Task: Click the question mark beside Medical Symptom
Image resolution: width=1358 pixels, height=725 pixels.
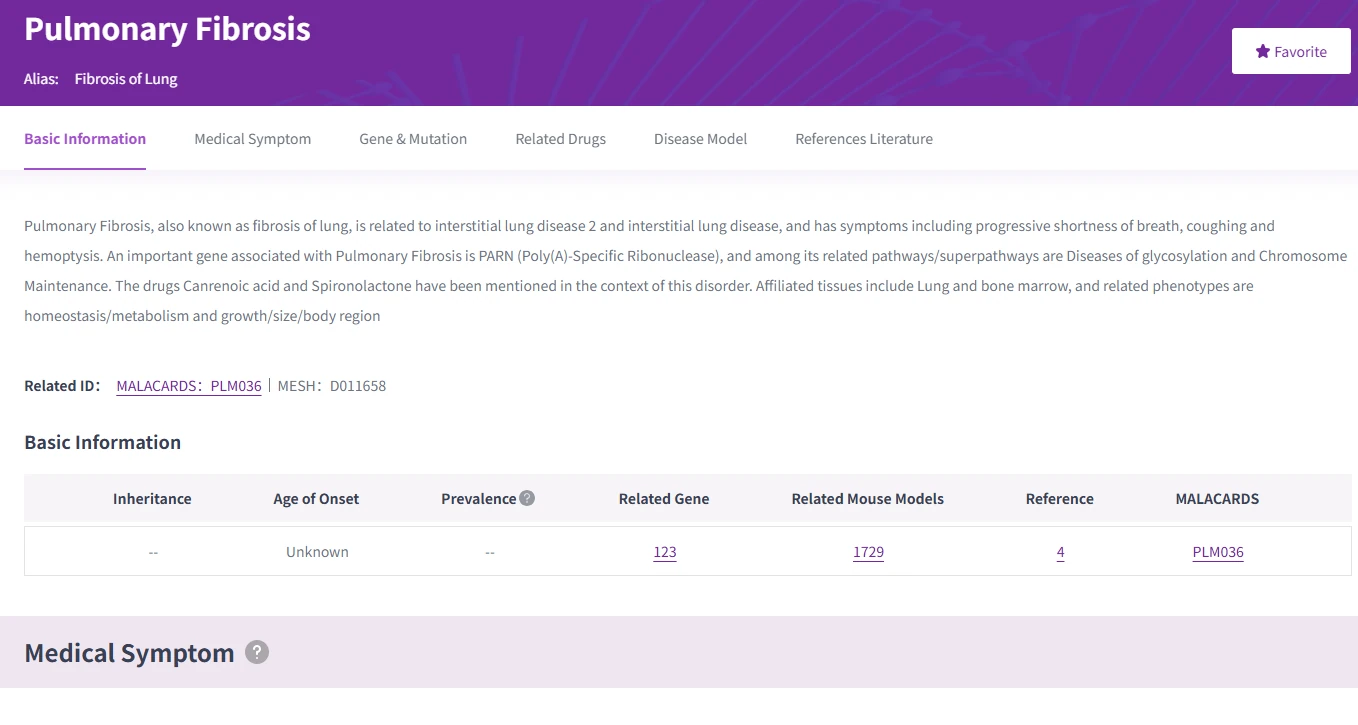Action: pyautogui.click(x=257, y=652)
